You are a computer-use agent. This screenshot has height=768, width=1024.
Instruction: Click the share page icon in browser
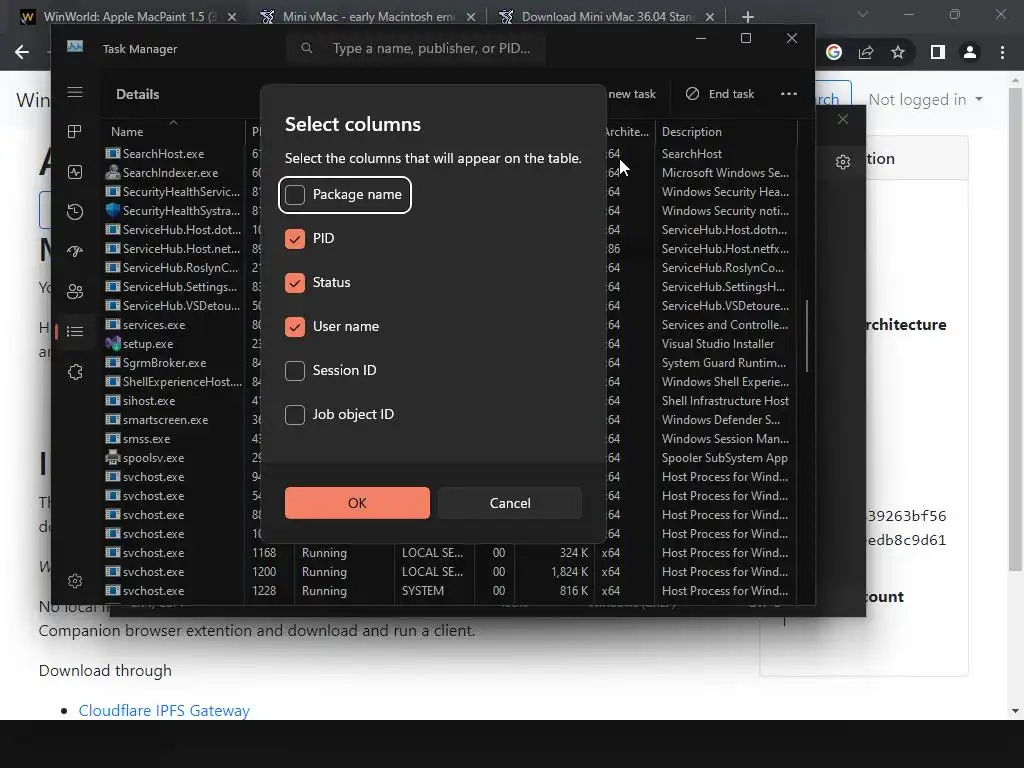pyautogui.click(x=866, y=52)
